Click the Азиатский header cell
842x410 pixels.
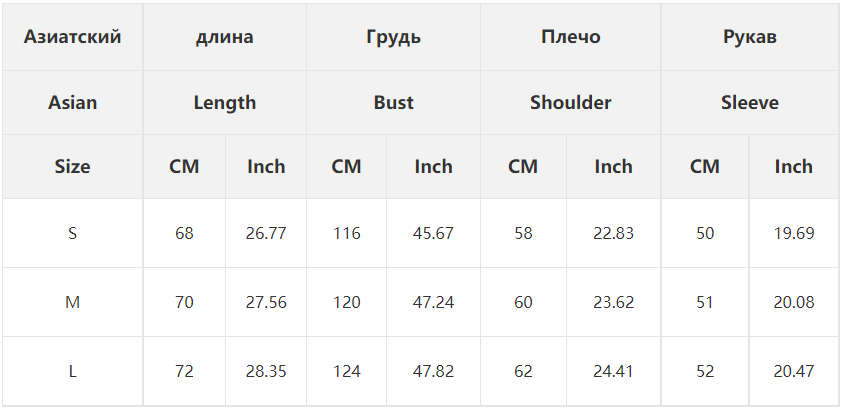point(72,37)
